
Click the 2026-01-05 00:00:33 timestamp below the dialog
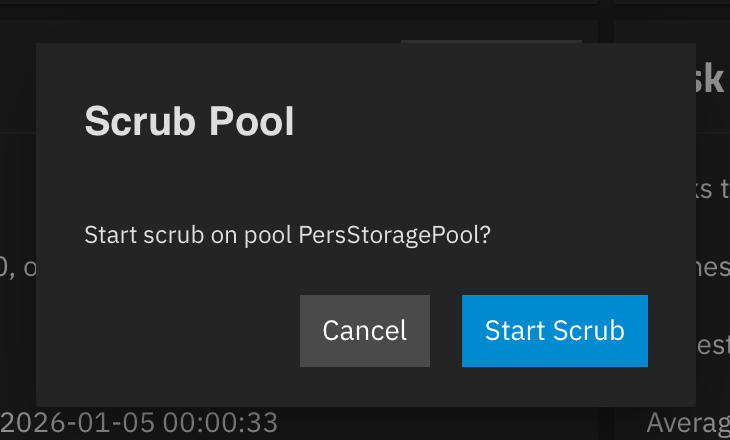(x=140, y=423)
